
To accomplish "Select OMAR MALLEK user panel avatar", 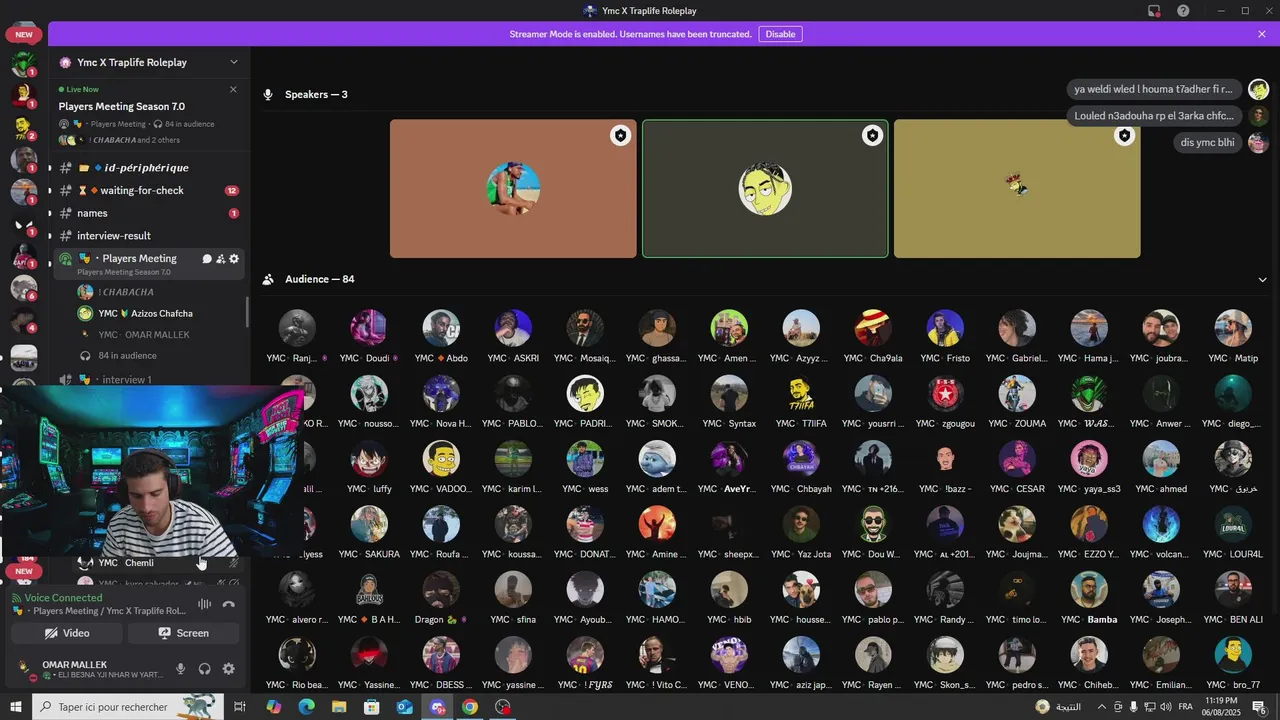I will [24, 669].
